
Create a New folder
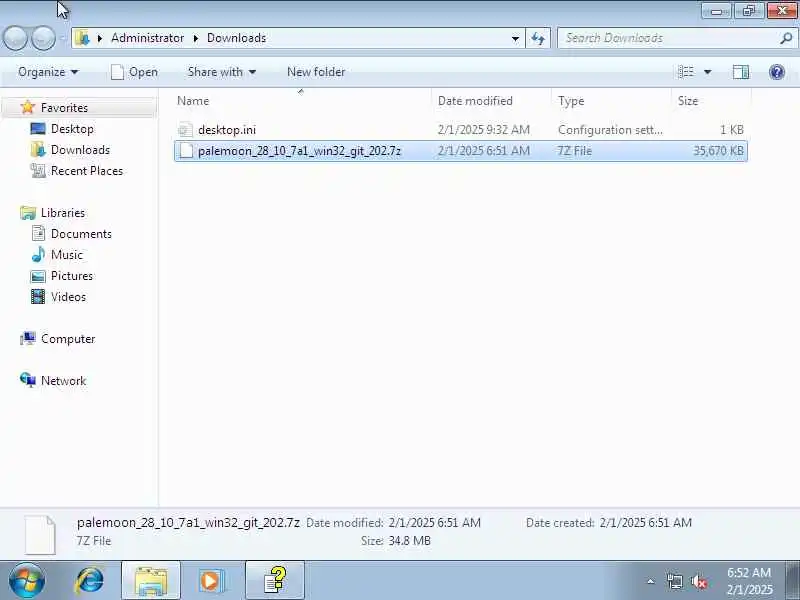coord(316,72)
